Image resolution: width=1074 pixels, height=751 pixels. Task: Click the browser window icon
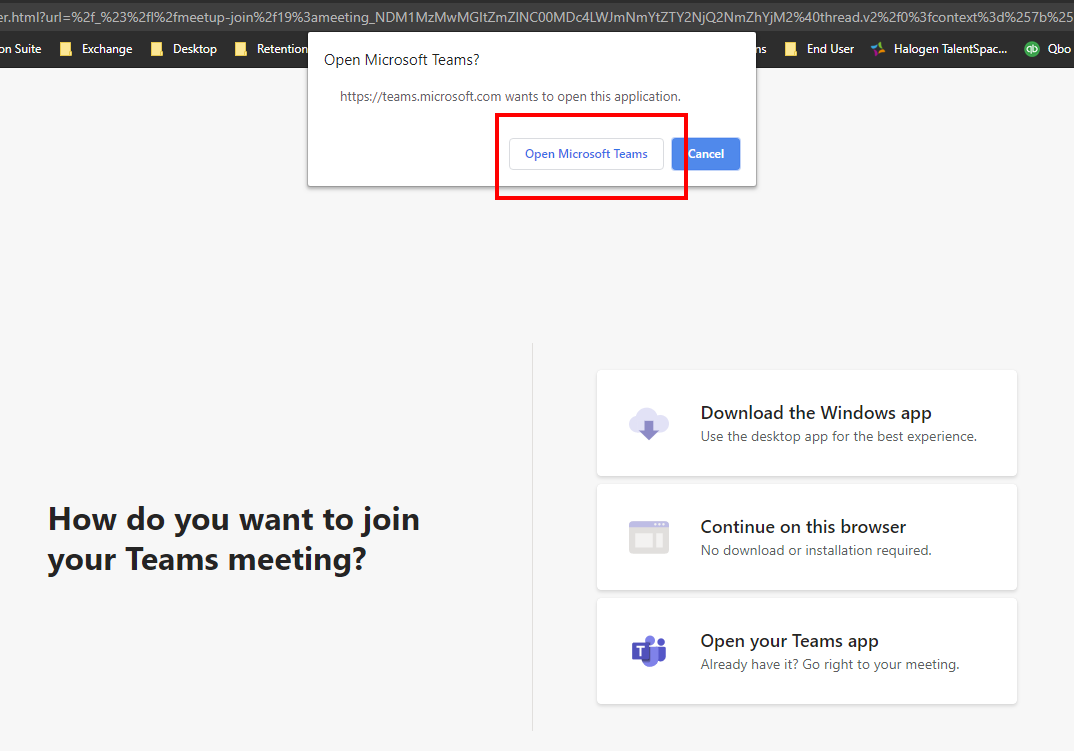[x=649, y=537]
